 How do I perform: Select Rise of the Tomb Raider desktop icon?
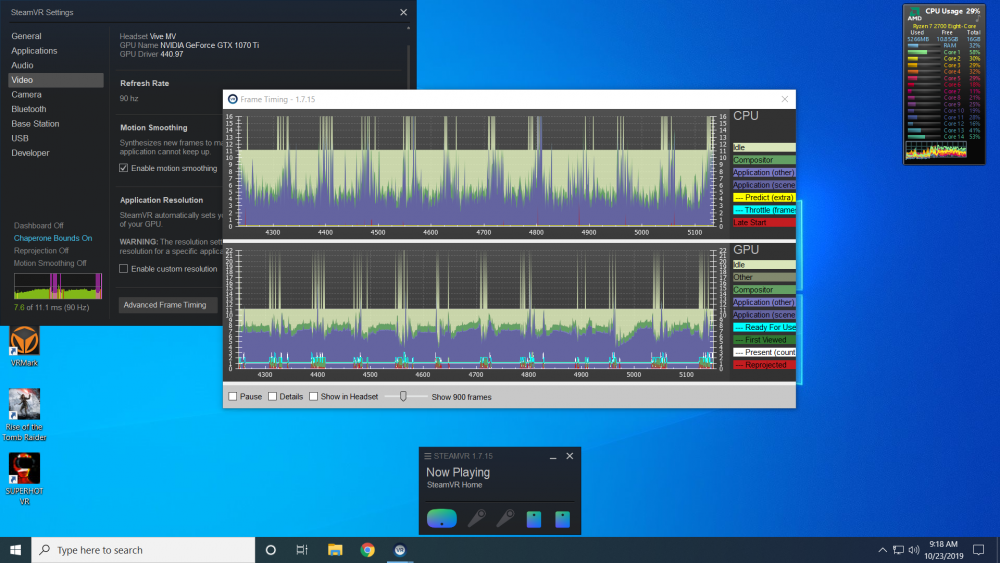(x=24, y=414)
